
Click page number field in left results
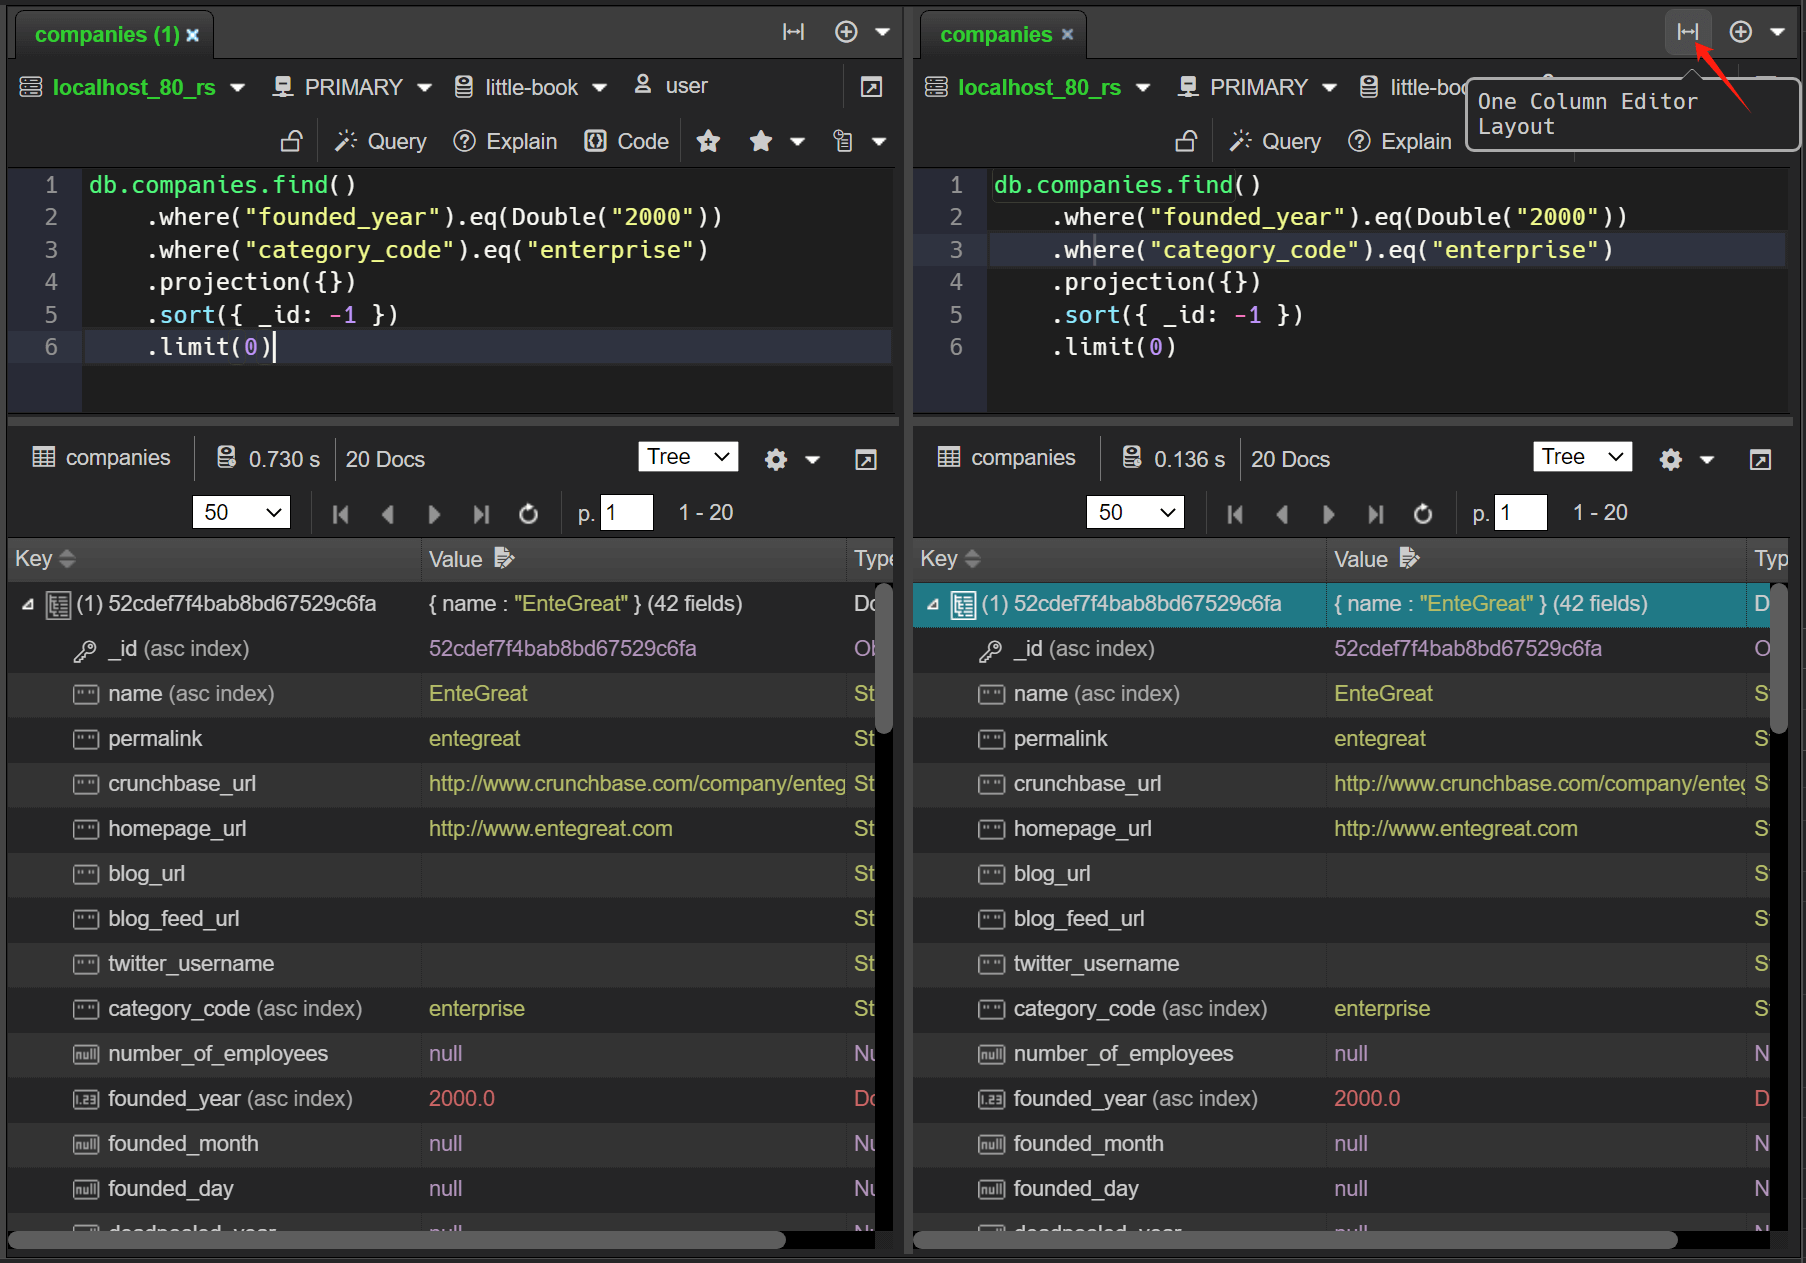pos(627,512)
